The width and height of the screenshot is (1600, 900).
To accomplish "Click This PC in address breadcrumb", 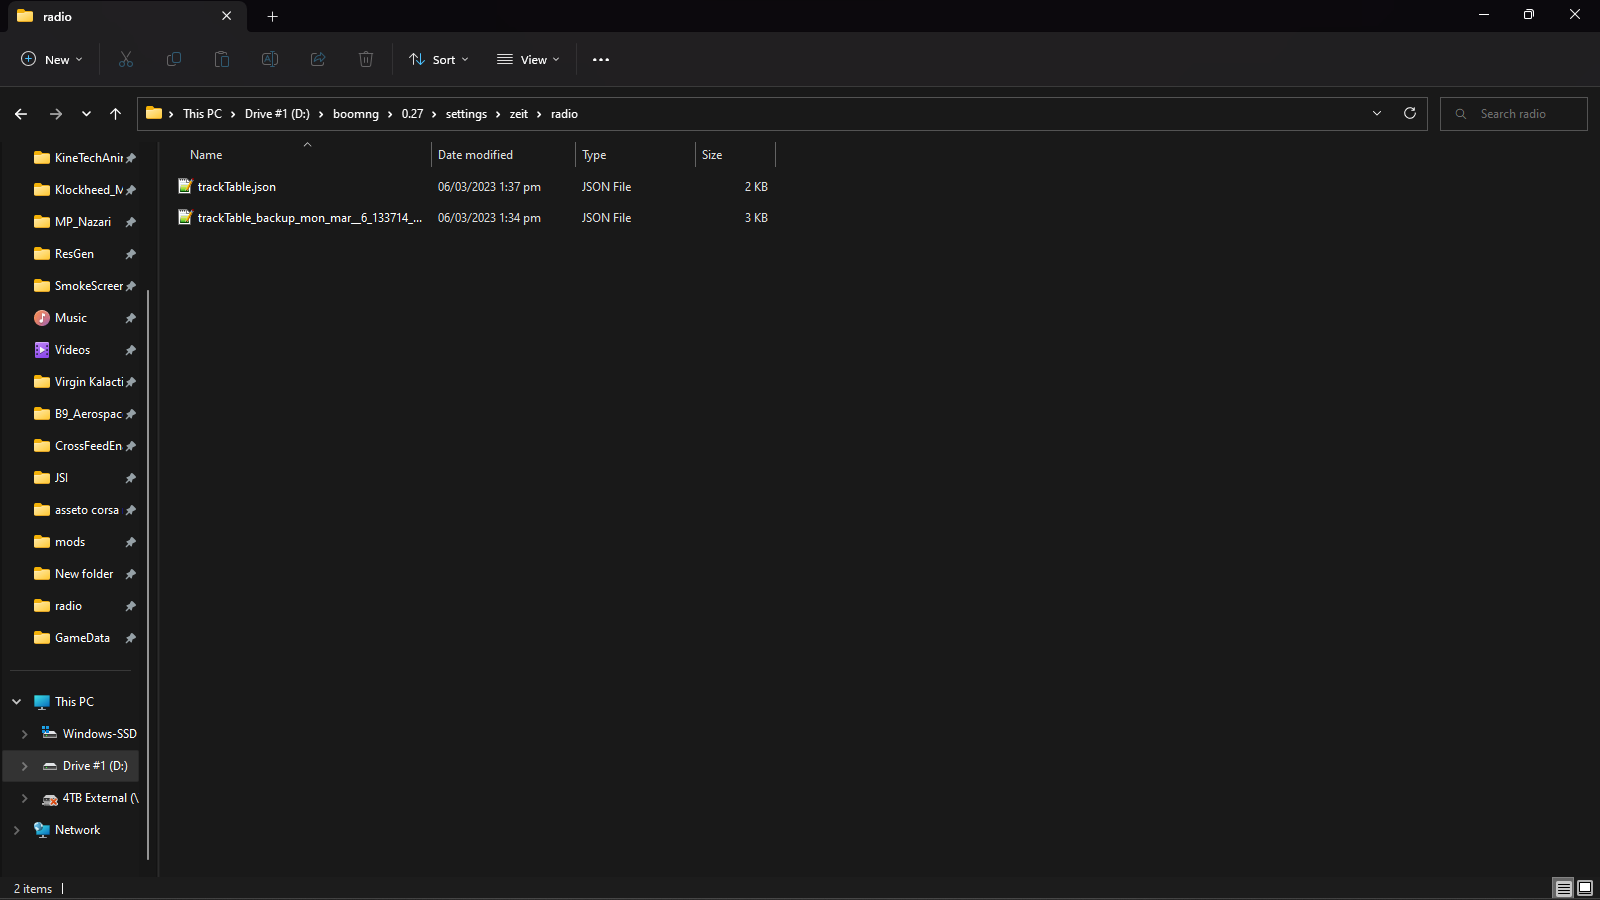I will 202,114.
